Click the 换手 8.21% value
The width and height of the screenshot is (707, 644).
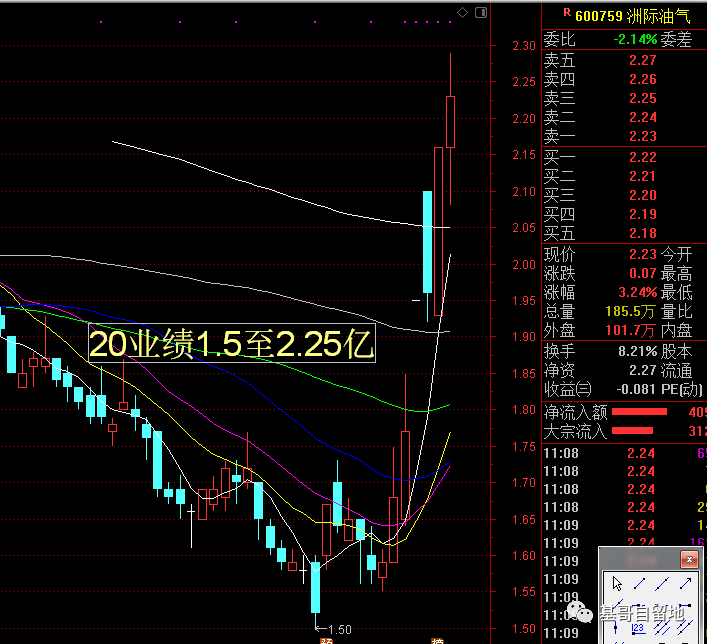[x=638, y=351]
